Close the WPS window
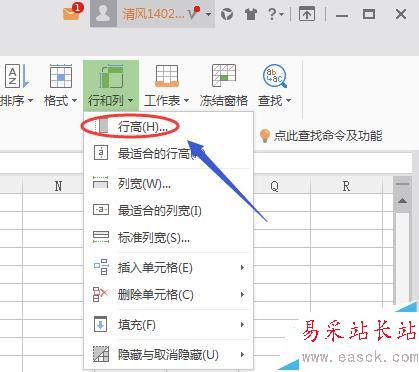419x372 pixels. point(400,14)
